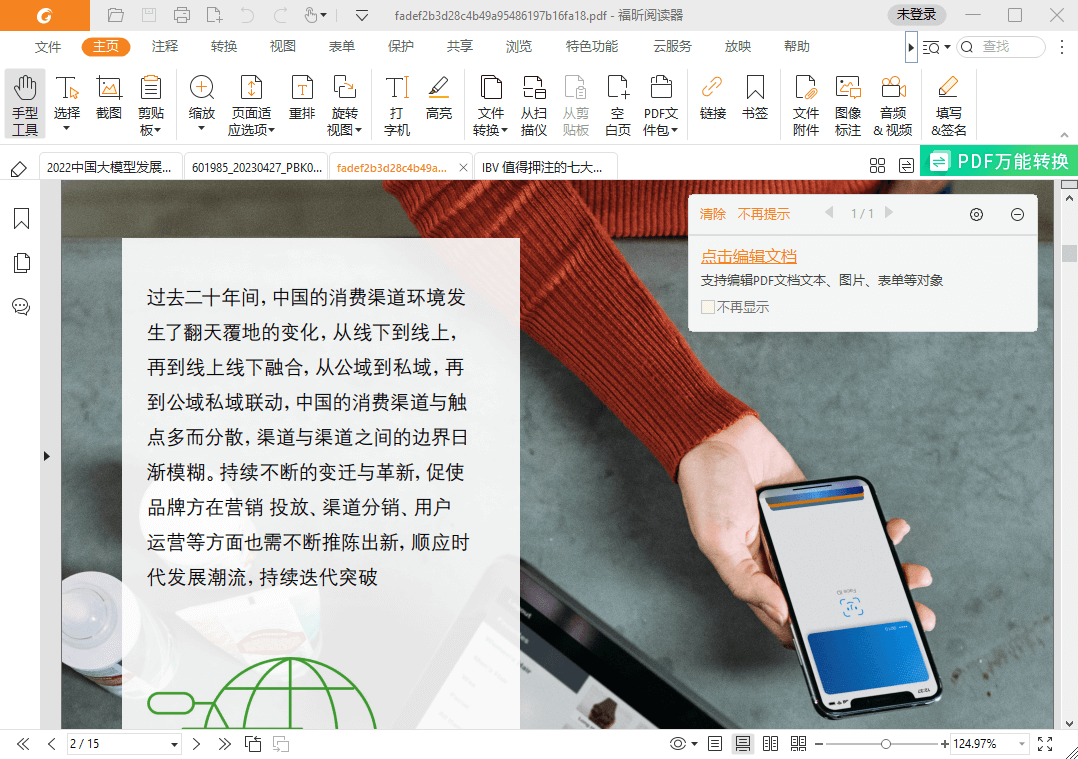
Task: Click 不再提示 in the tip panel
Action: tap(764, 214)
